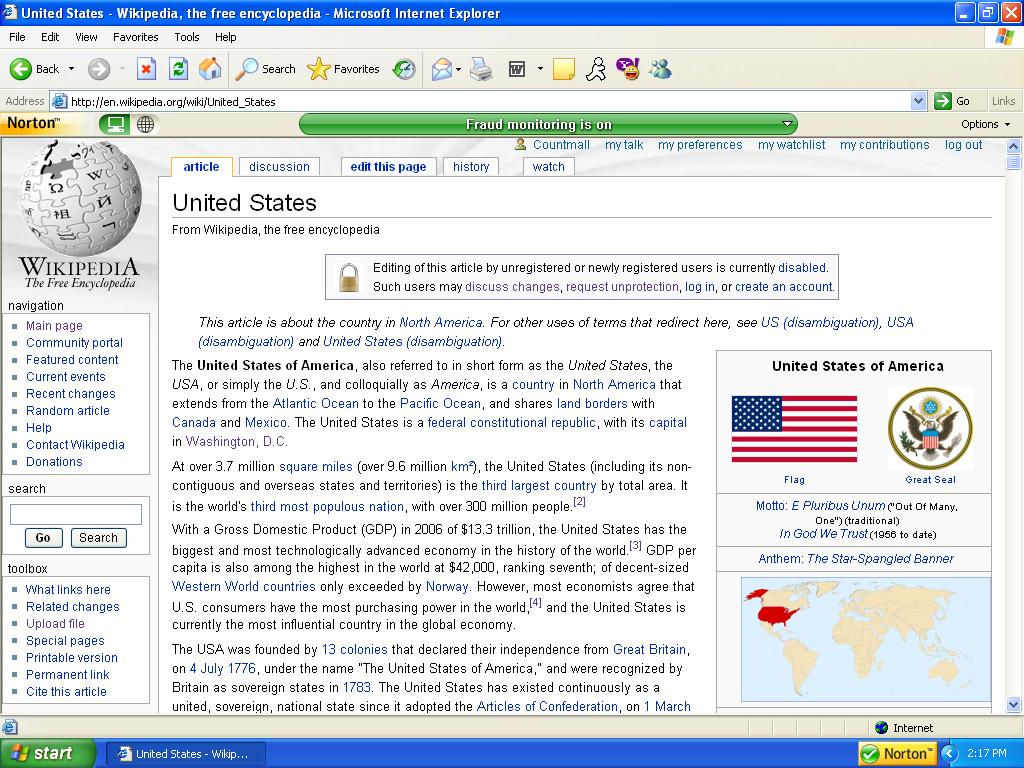Click into the Wikipedia search box
This screenshot has height=768, width=1024.
76,515
